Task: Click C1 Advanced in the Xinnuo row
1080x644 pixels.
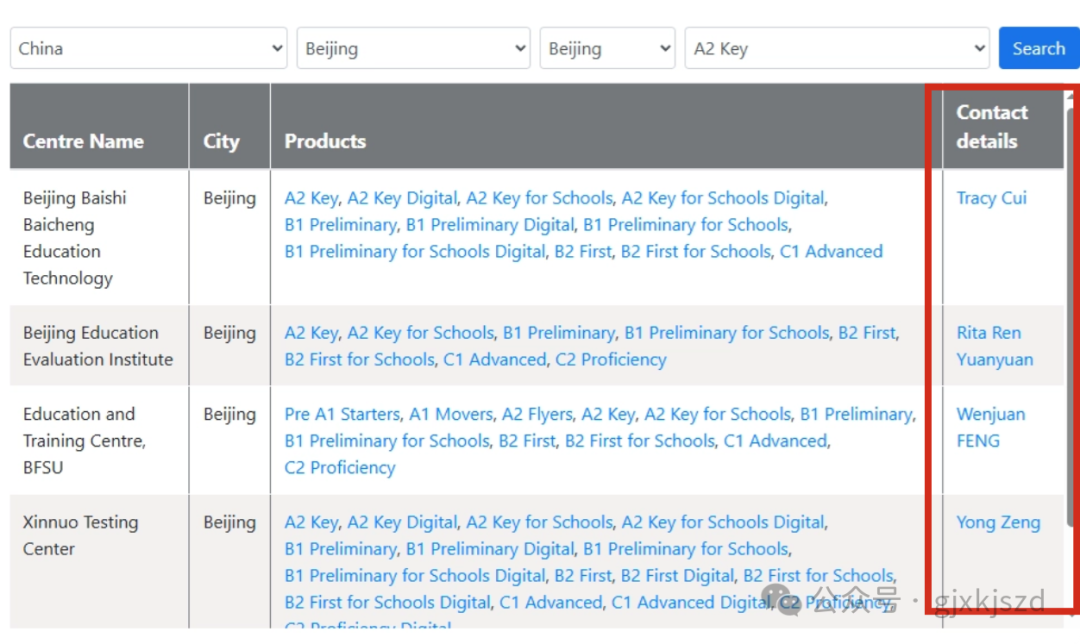Action: click(x=551, y=603)
